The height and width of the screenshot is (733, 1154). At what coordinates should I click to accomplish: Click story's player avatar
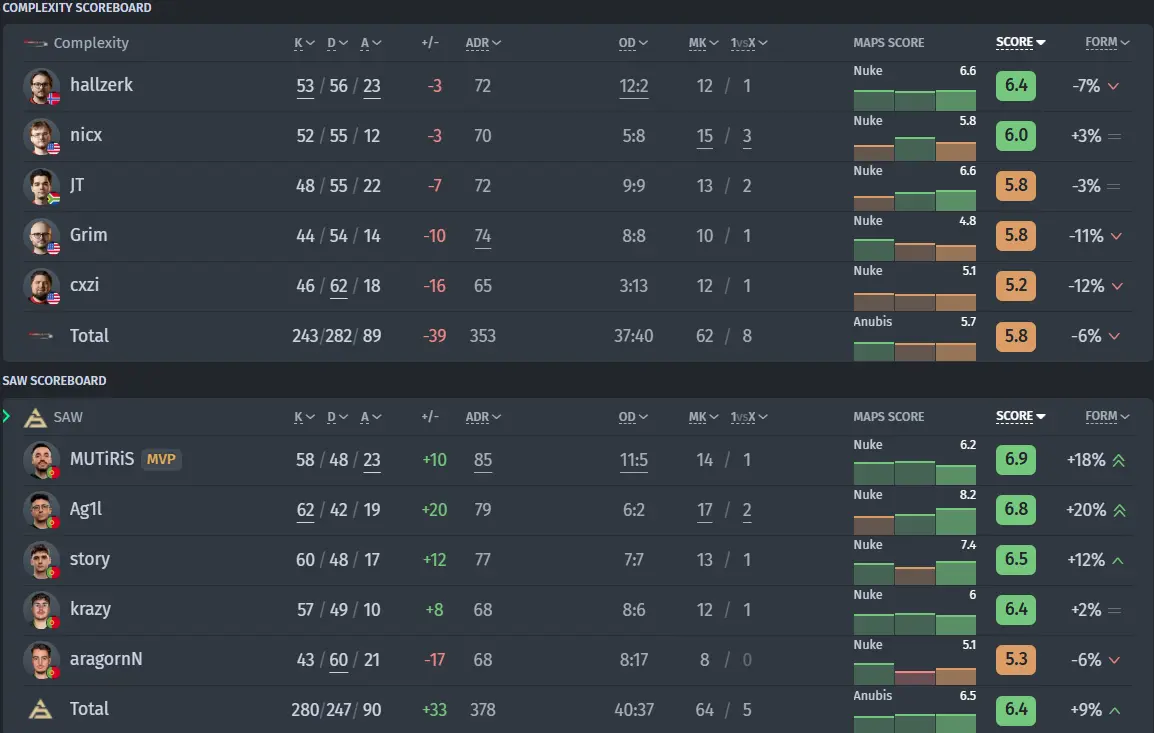click(40, 560)
